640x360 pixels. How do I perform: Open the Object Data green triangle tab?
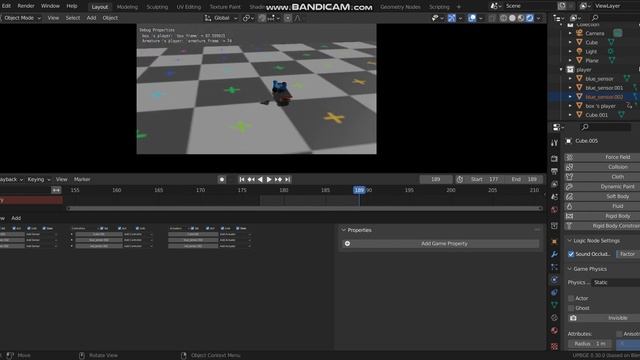554,305
